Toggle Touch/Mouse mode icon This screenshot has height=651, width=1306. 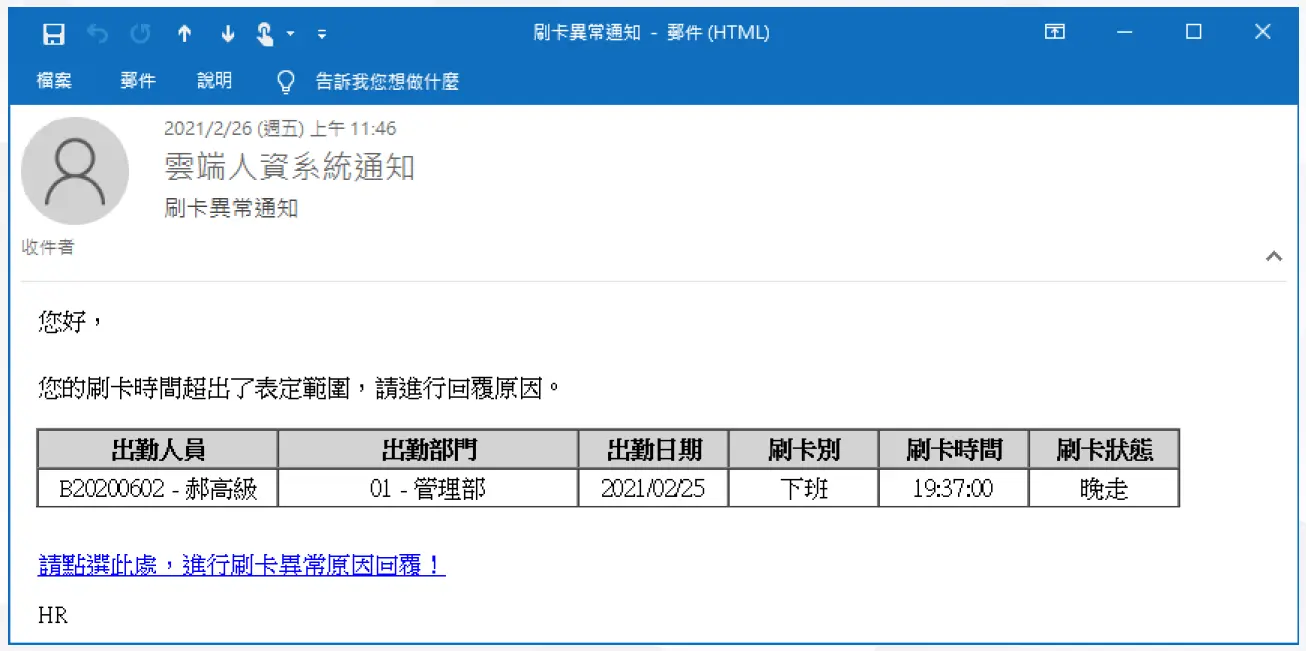pyautogui.click(x=265, y=33)
